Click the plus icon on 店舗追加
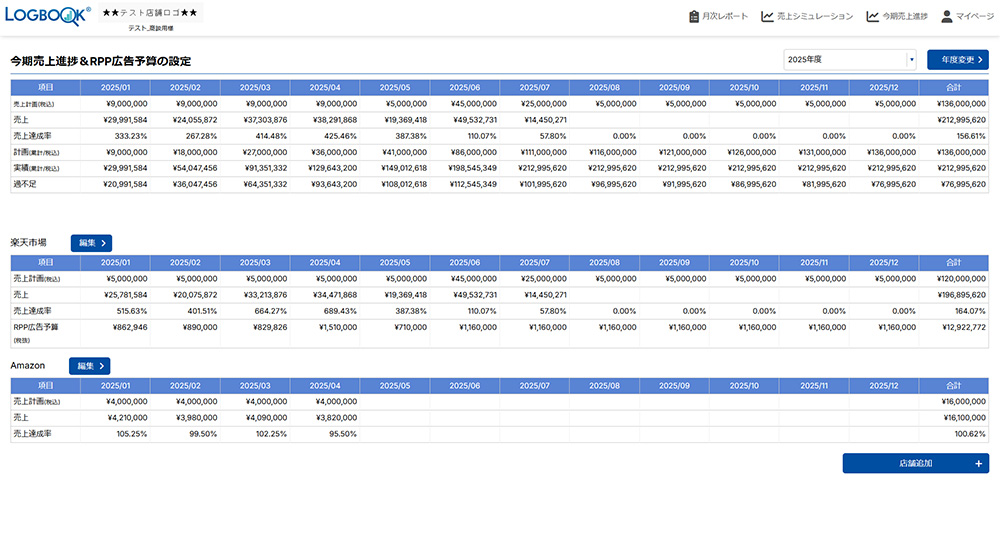 click(978, 463)
